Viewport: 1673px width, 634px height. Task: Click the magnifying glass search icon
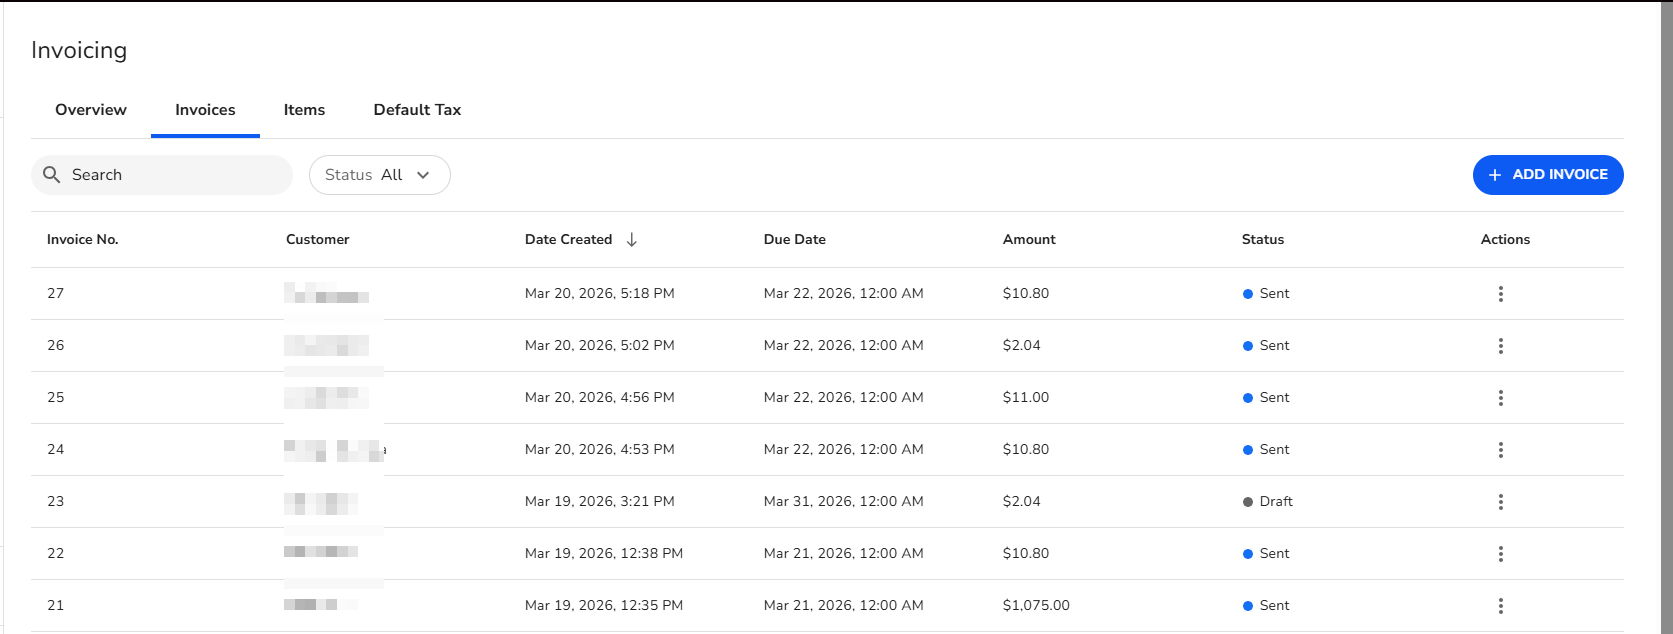[52, 175]
